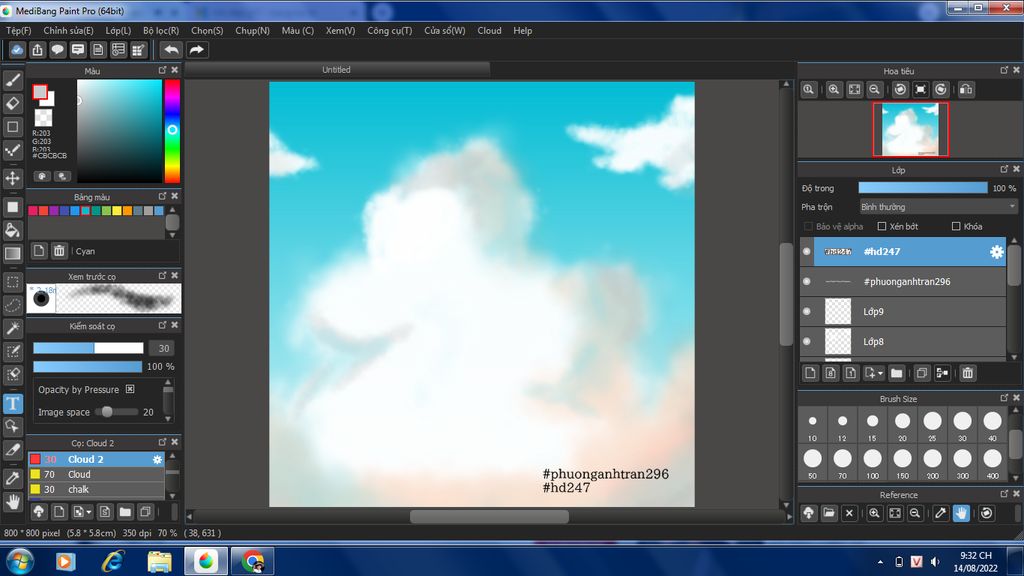Adjust the Độ trong opacity slider
Screen dimensions: 1024x576
point(923,188)
